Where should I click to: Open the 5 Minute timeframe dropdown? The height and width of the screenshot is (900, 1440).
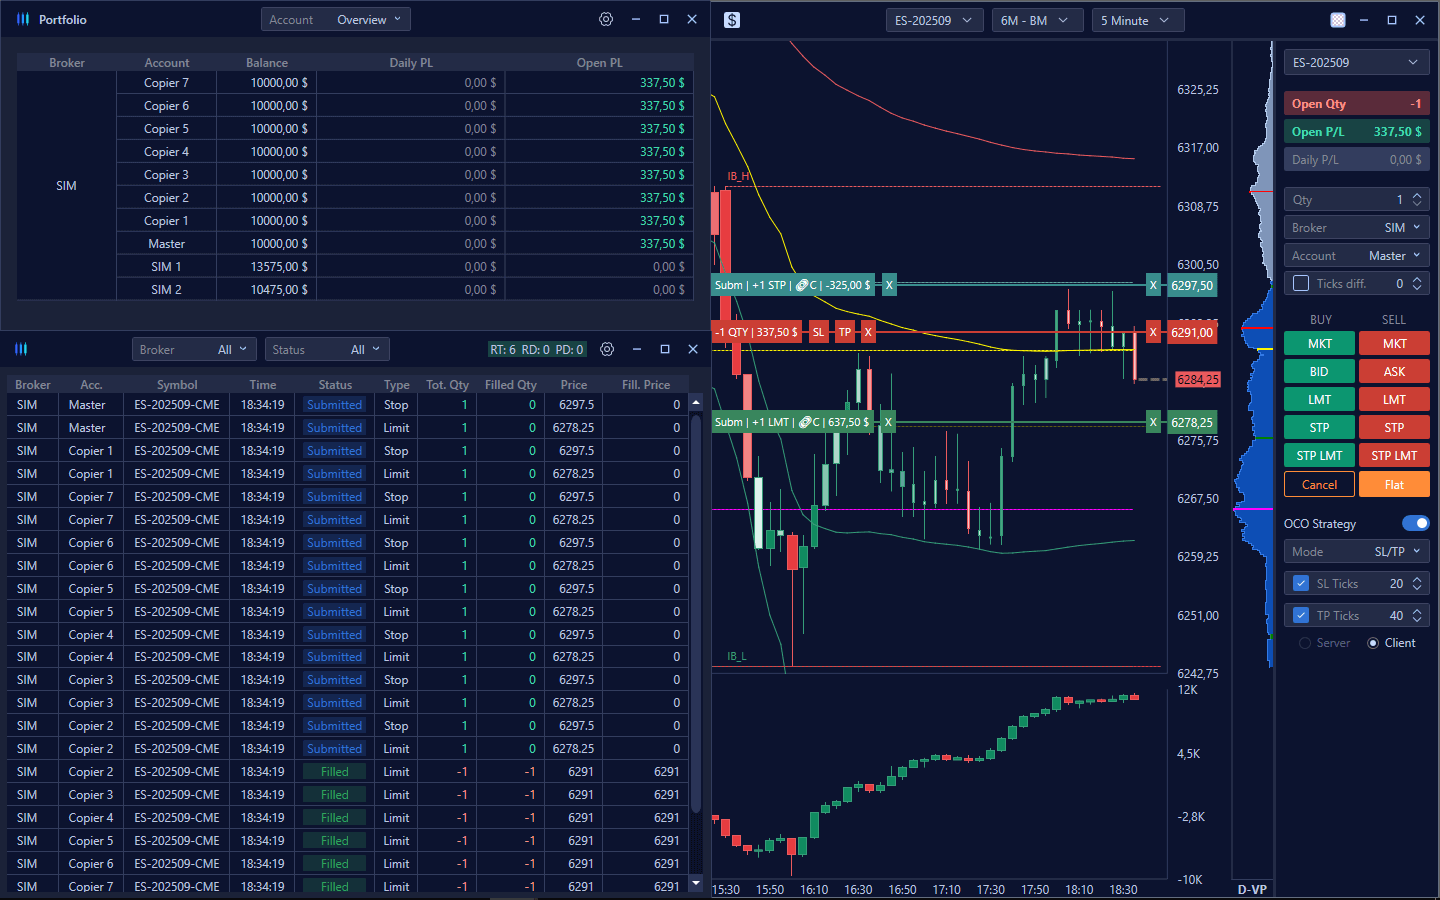(1137, 20)
